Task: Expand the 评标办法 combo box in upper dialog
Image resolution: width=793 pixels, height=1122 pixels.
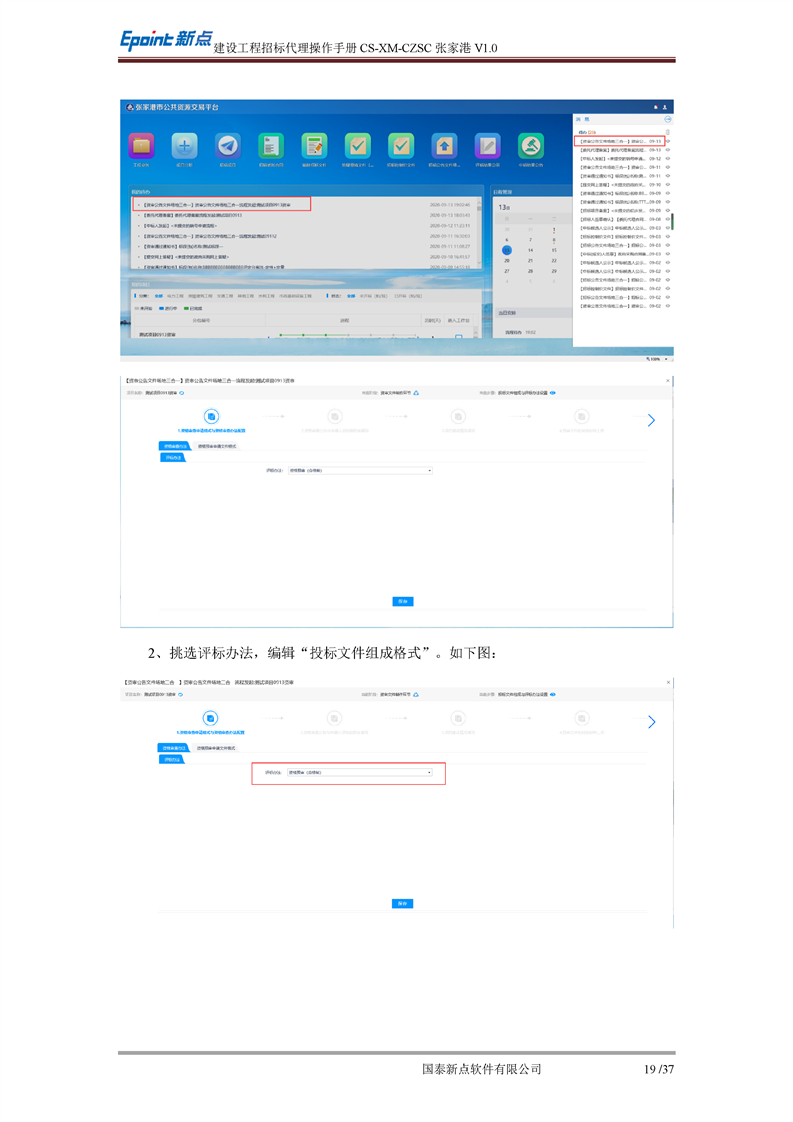Action: coord(359,469)
